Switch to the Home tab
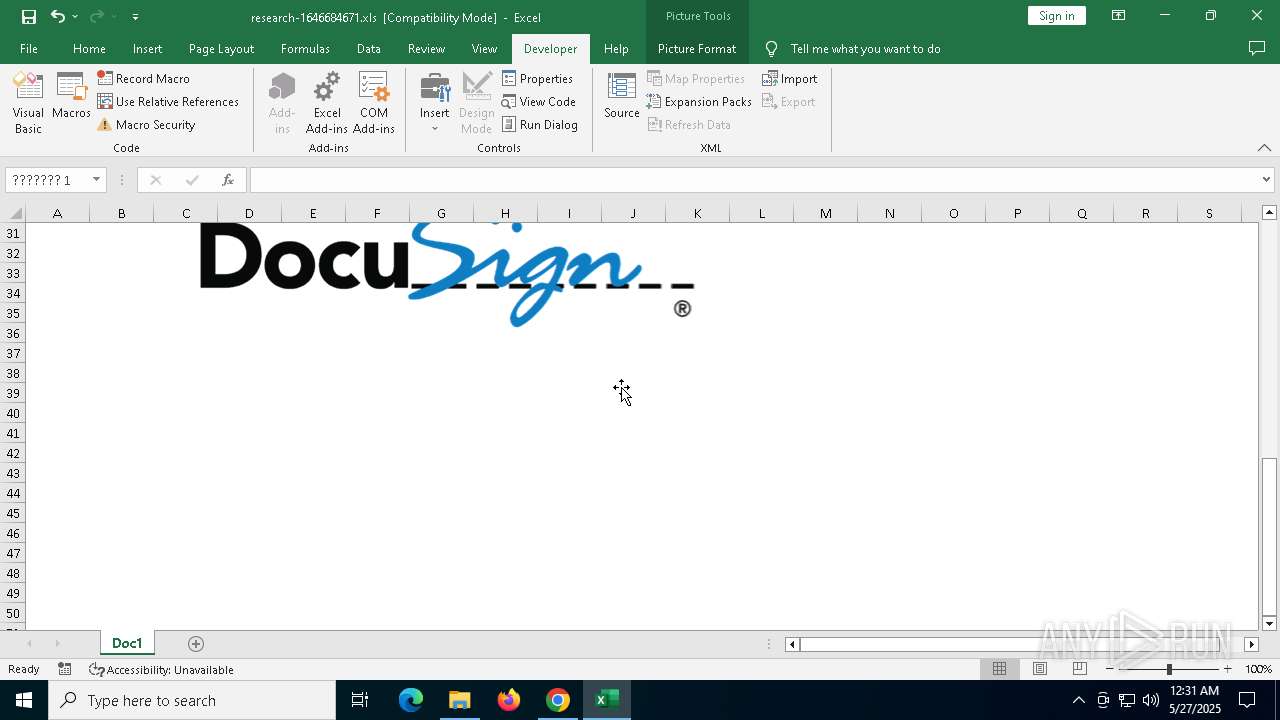The width and height of the screenshot is (1280, 720). tap(89, 48)
